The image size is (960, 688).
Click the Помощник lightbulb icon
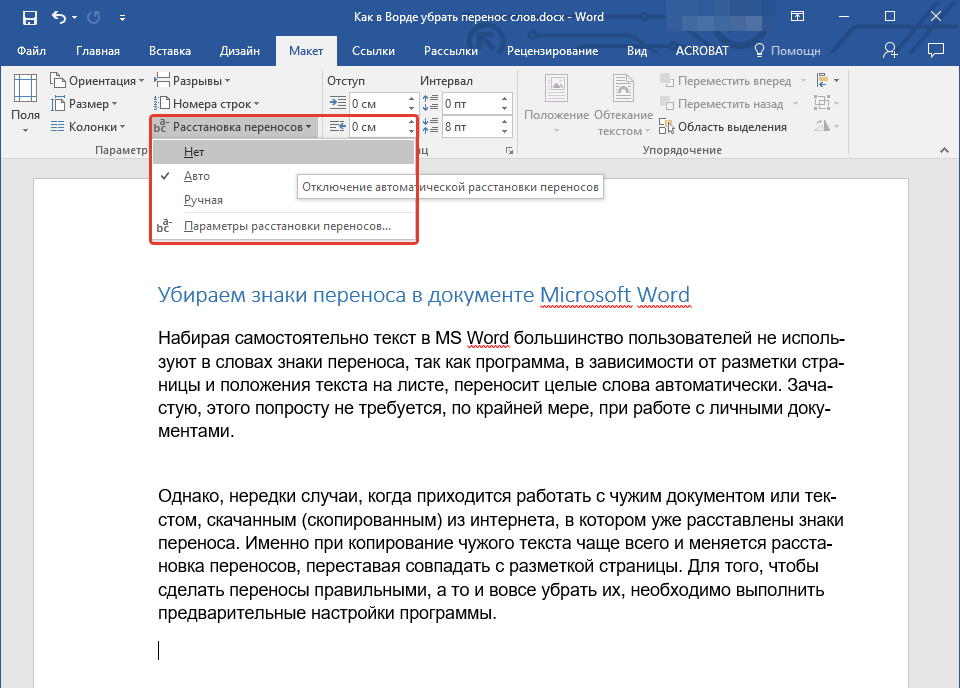pos(759,50)
